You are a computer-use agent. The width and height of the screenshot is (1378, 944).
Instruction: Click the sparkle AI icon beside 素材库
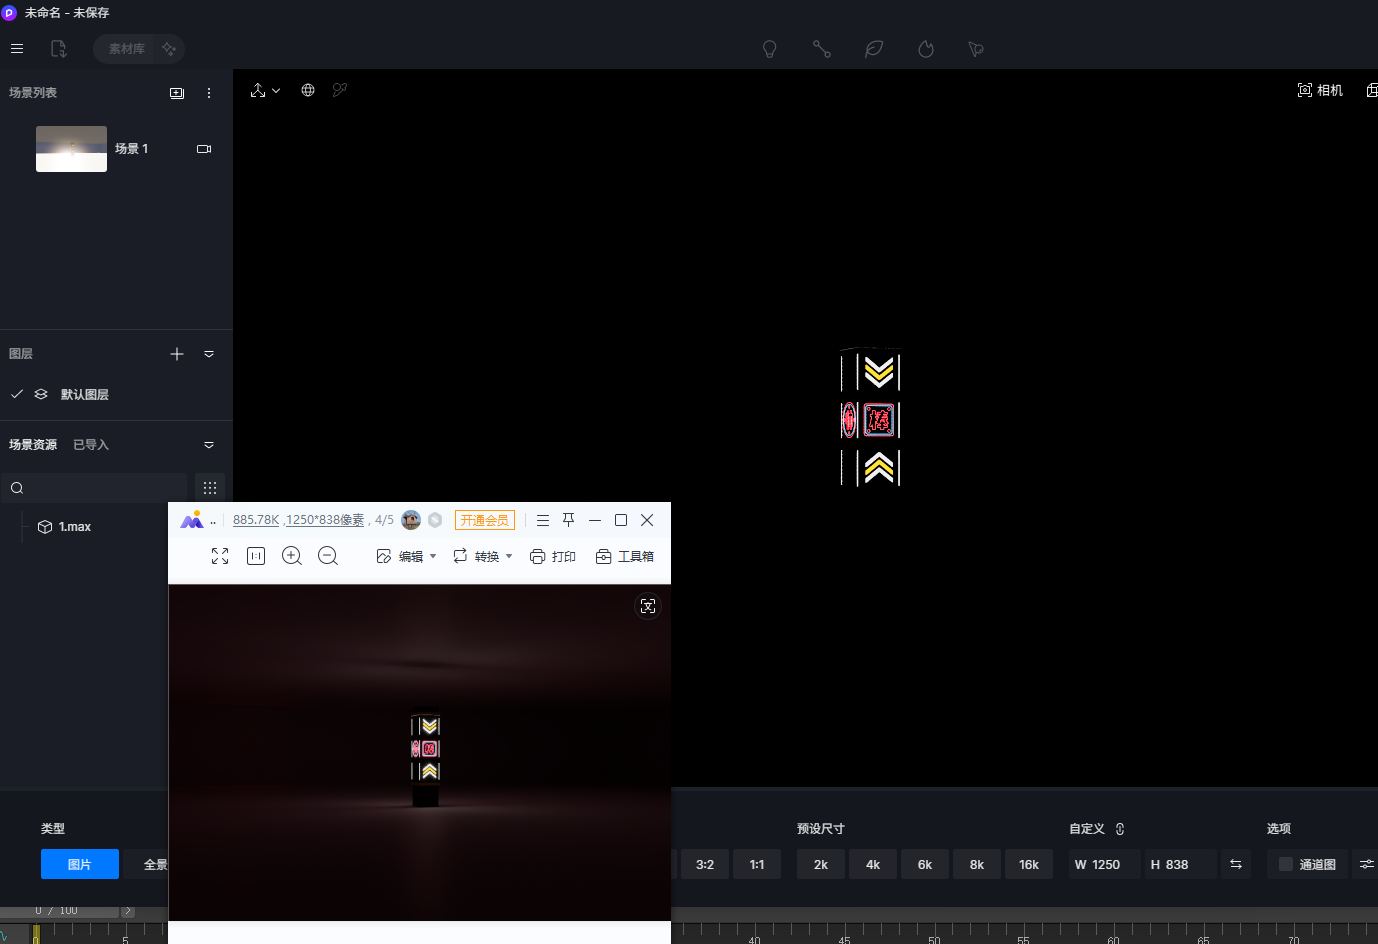click(168, 48)
